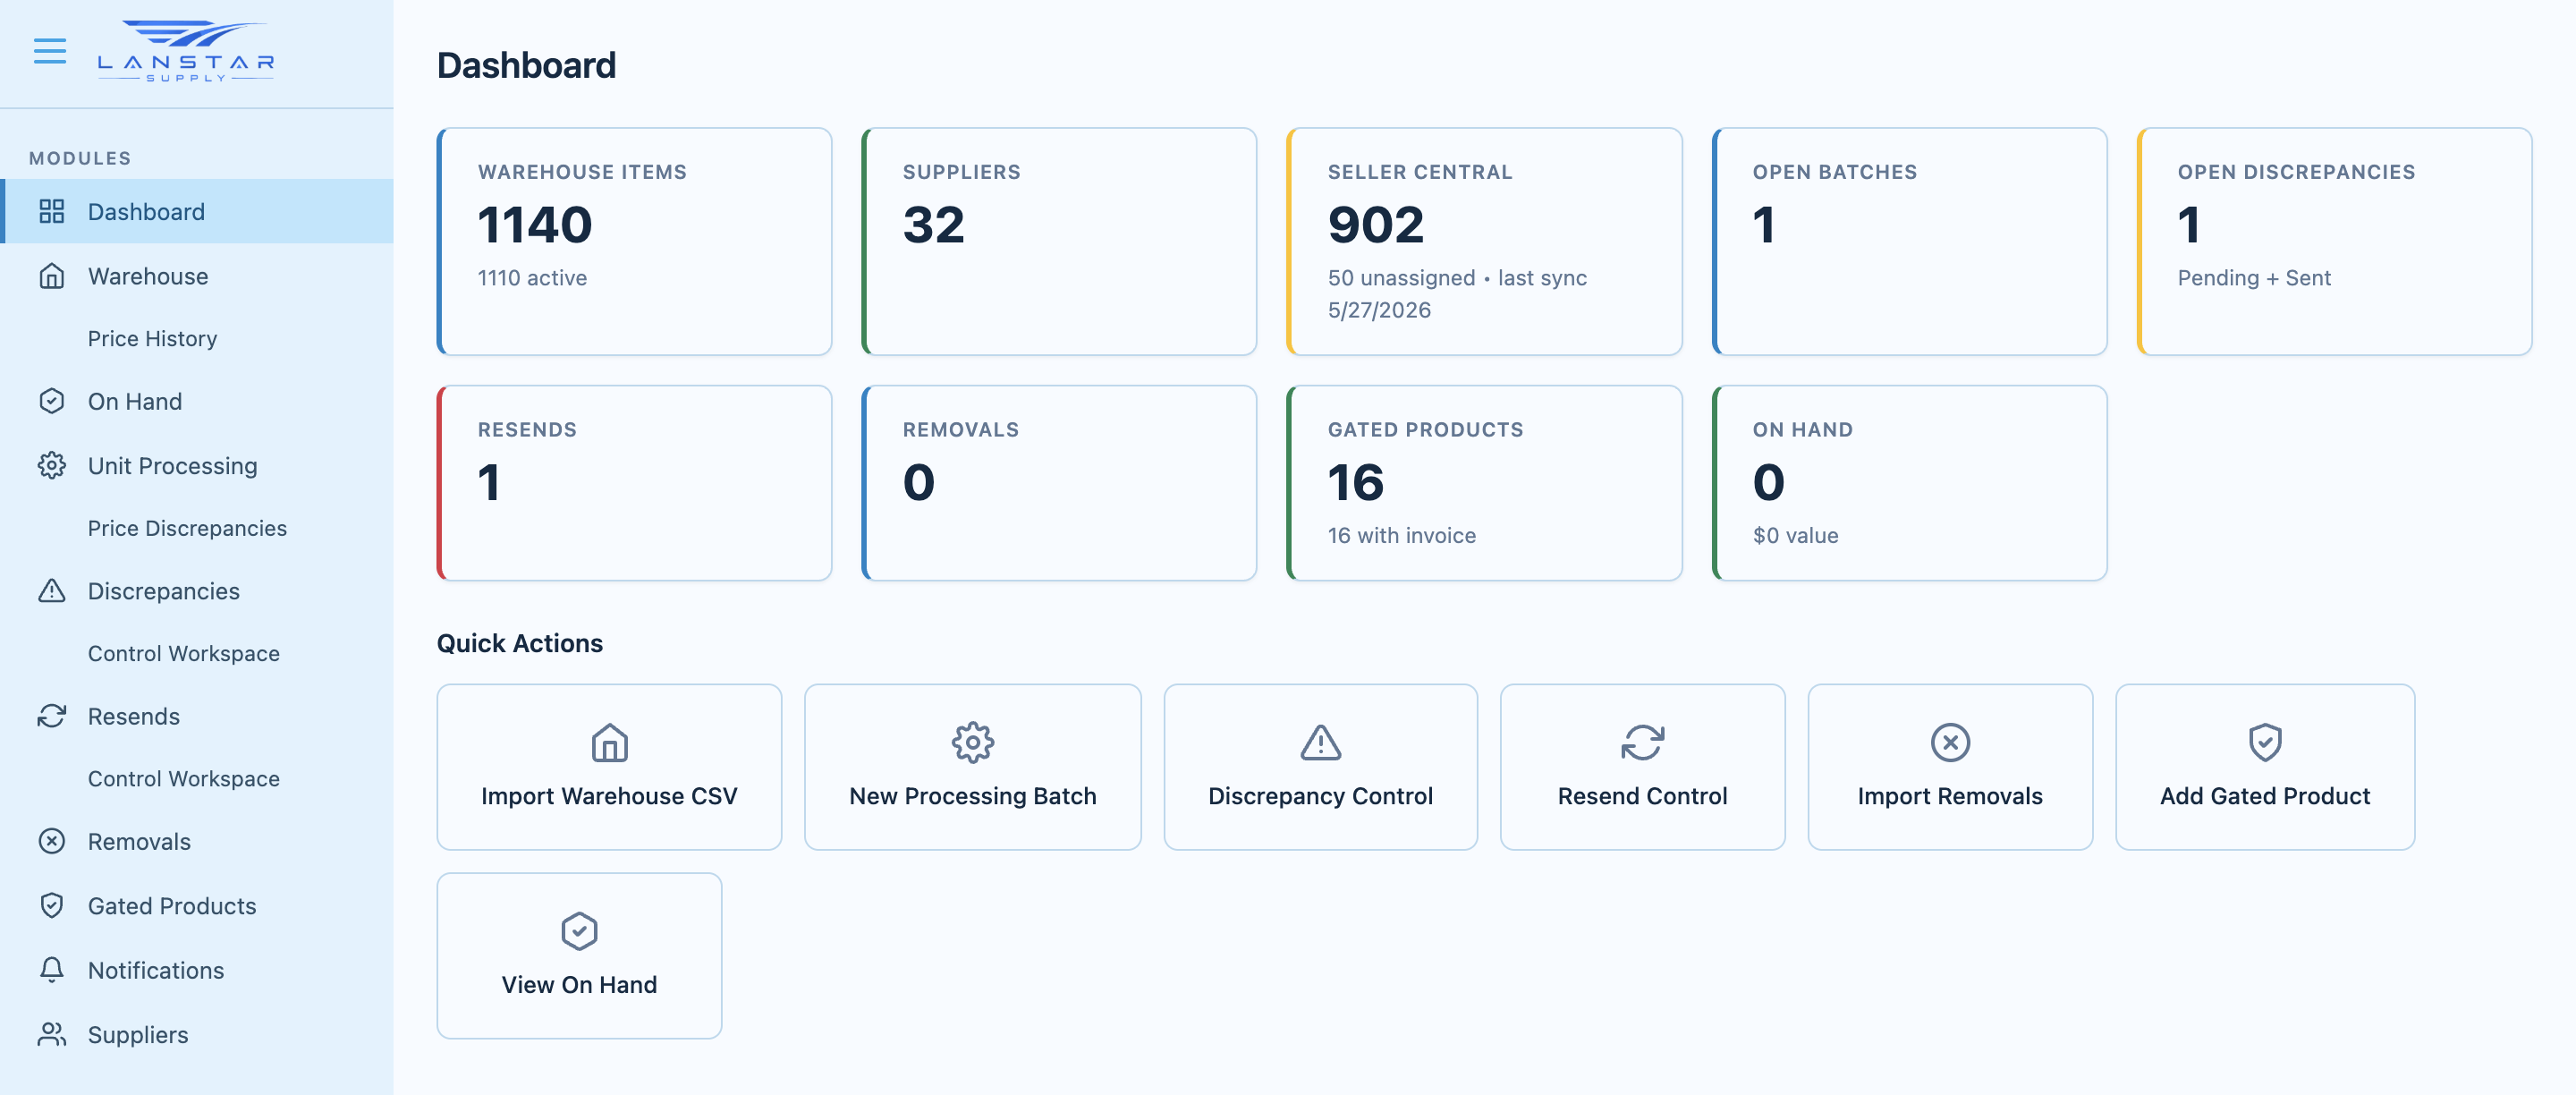Click the shield icon on Add Gated Product
Screen dimensions: 2576x1095
[x=2265, y=742]
